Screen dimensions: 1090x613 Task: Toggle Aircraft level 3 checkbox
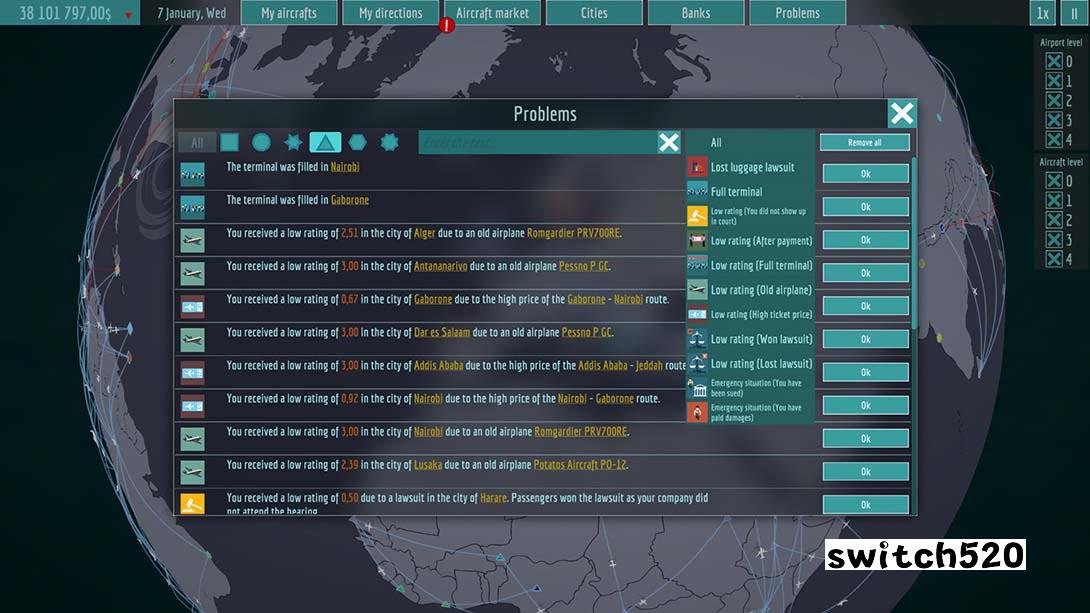(1054, 240)
